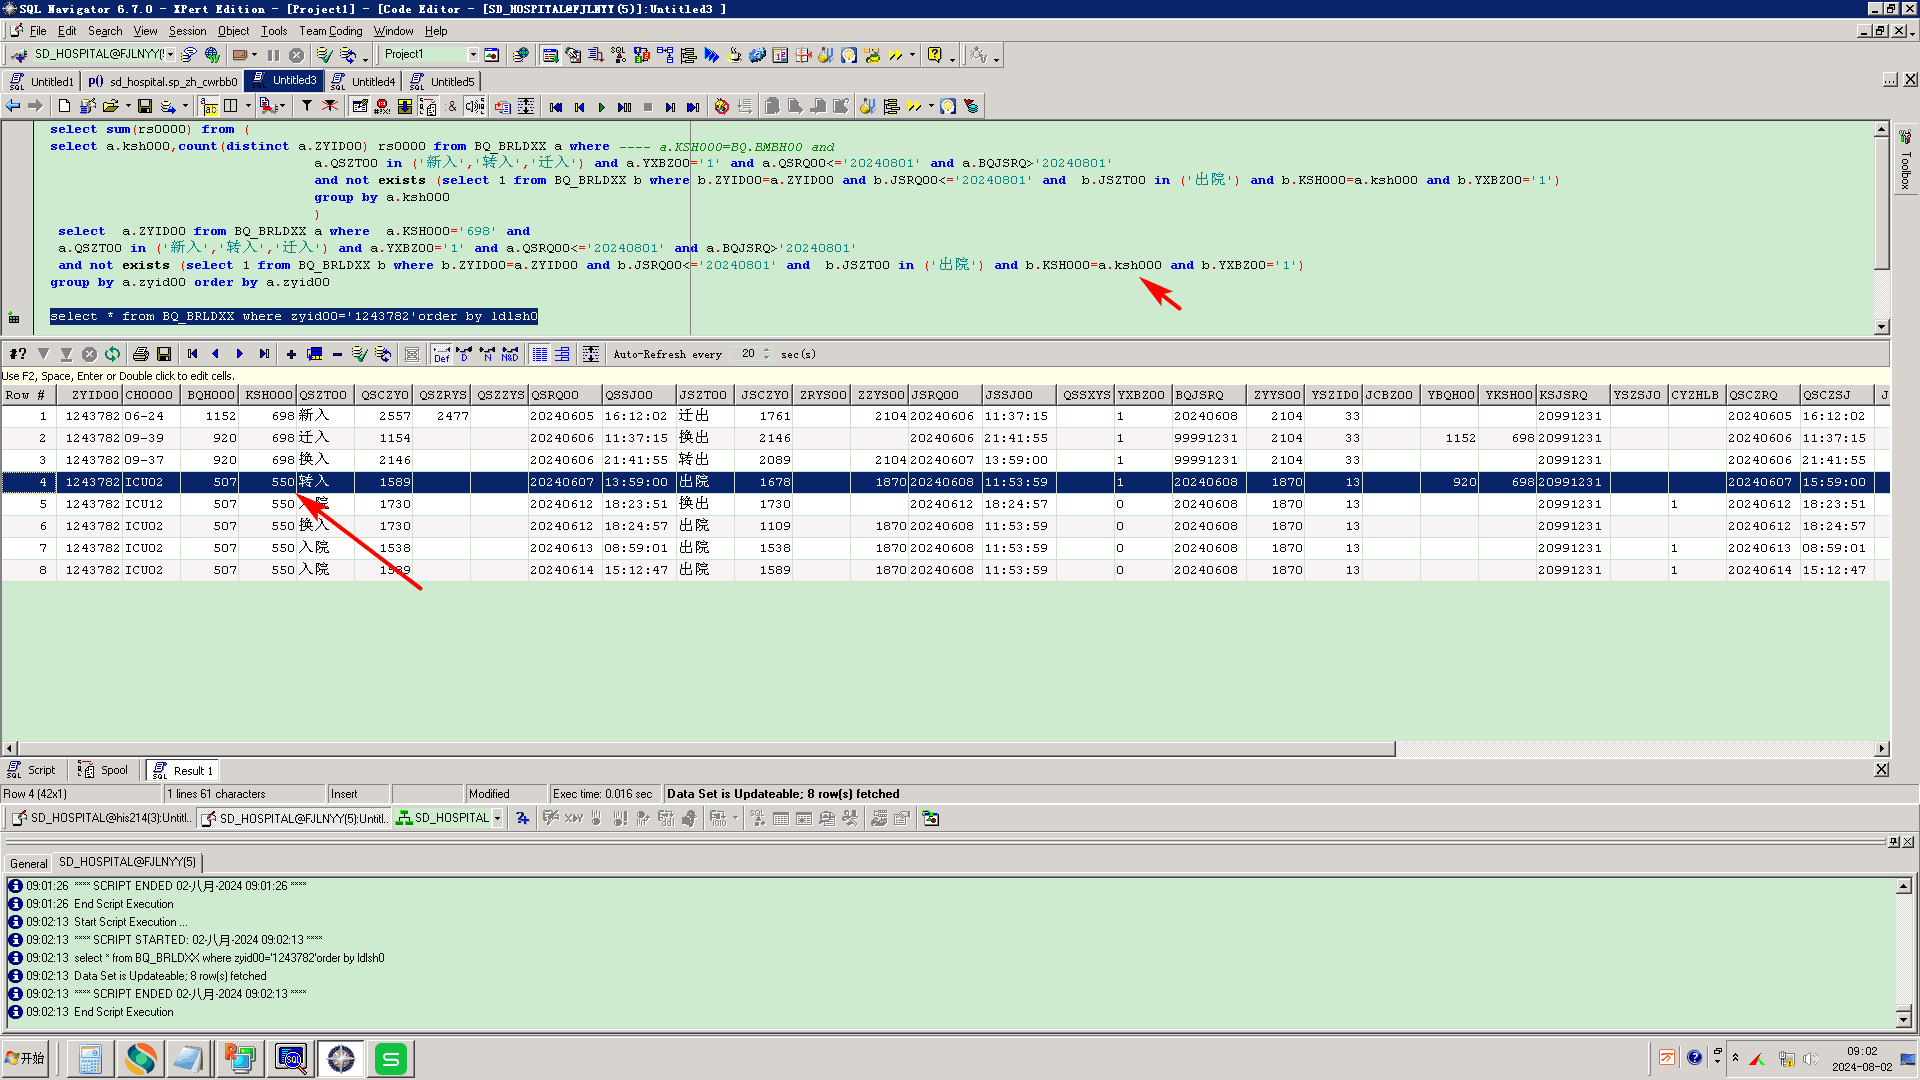Toggle the grid table view button
Image resolution: width=1920 pixels, height=1080 pixels.
[540, 354]
